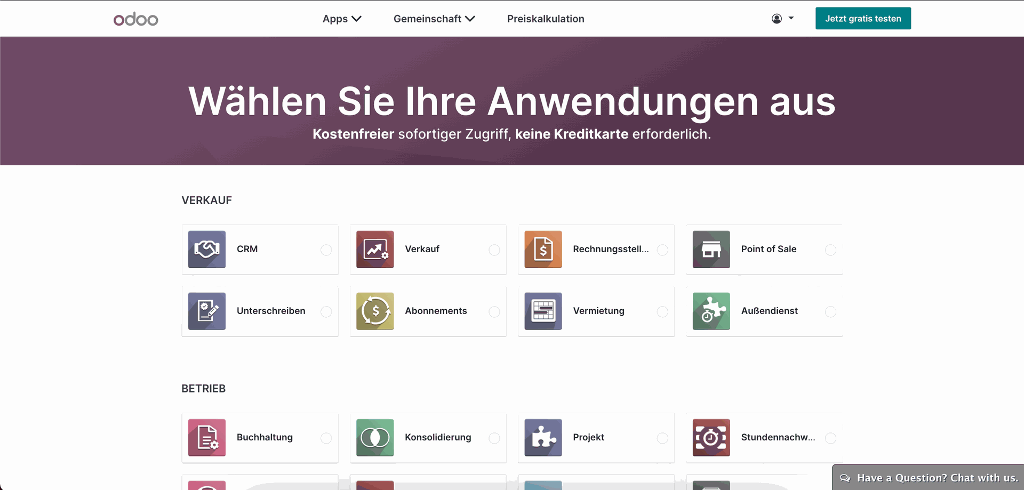This screenshot has width=1024, height=490.
Task: Go to Preiskalkulation page
Action: [545, 19]
